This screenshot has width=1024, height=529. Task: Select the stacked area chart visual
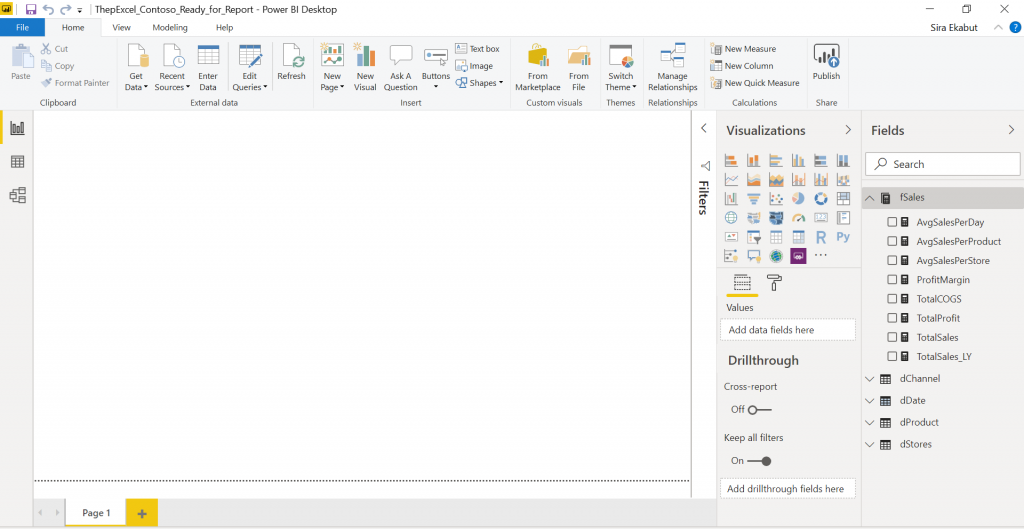tap(776, 179)
